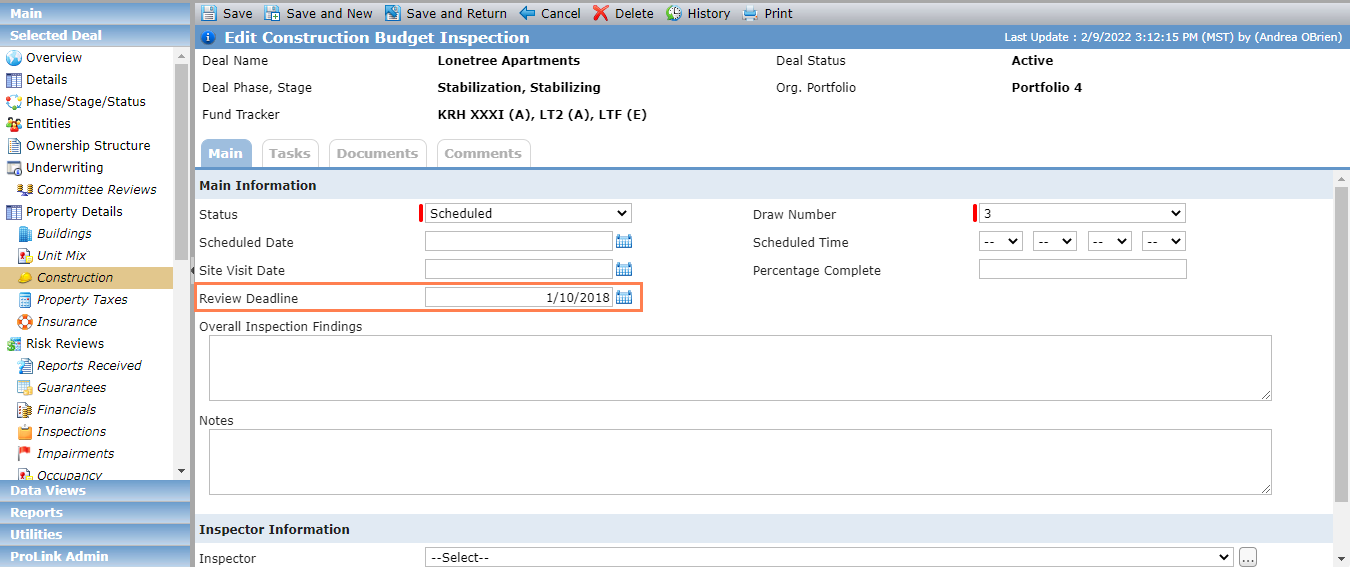The width and height of the screenshot is (1350, 567).
Task: Click the Entities people icon
Action: click(x=14, y=124)
